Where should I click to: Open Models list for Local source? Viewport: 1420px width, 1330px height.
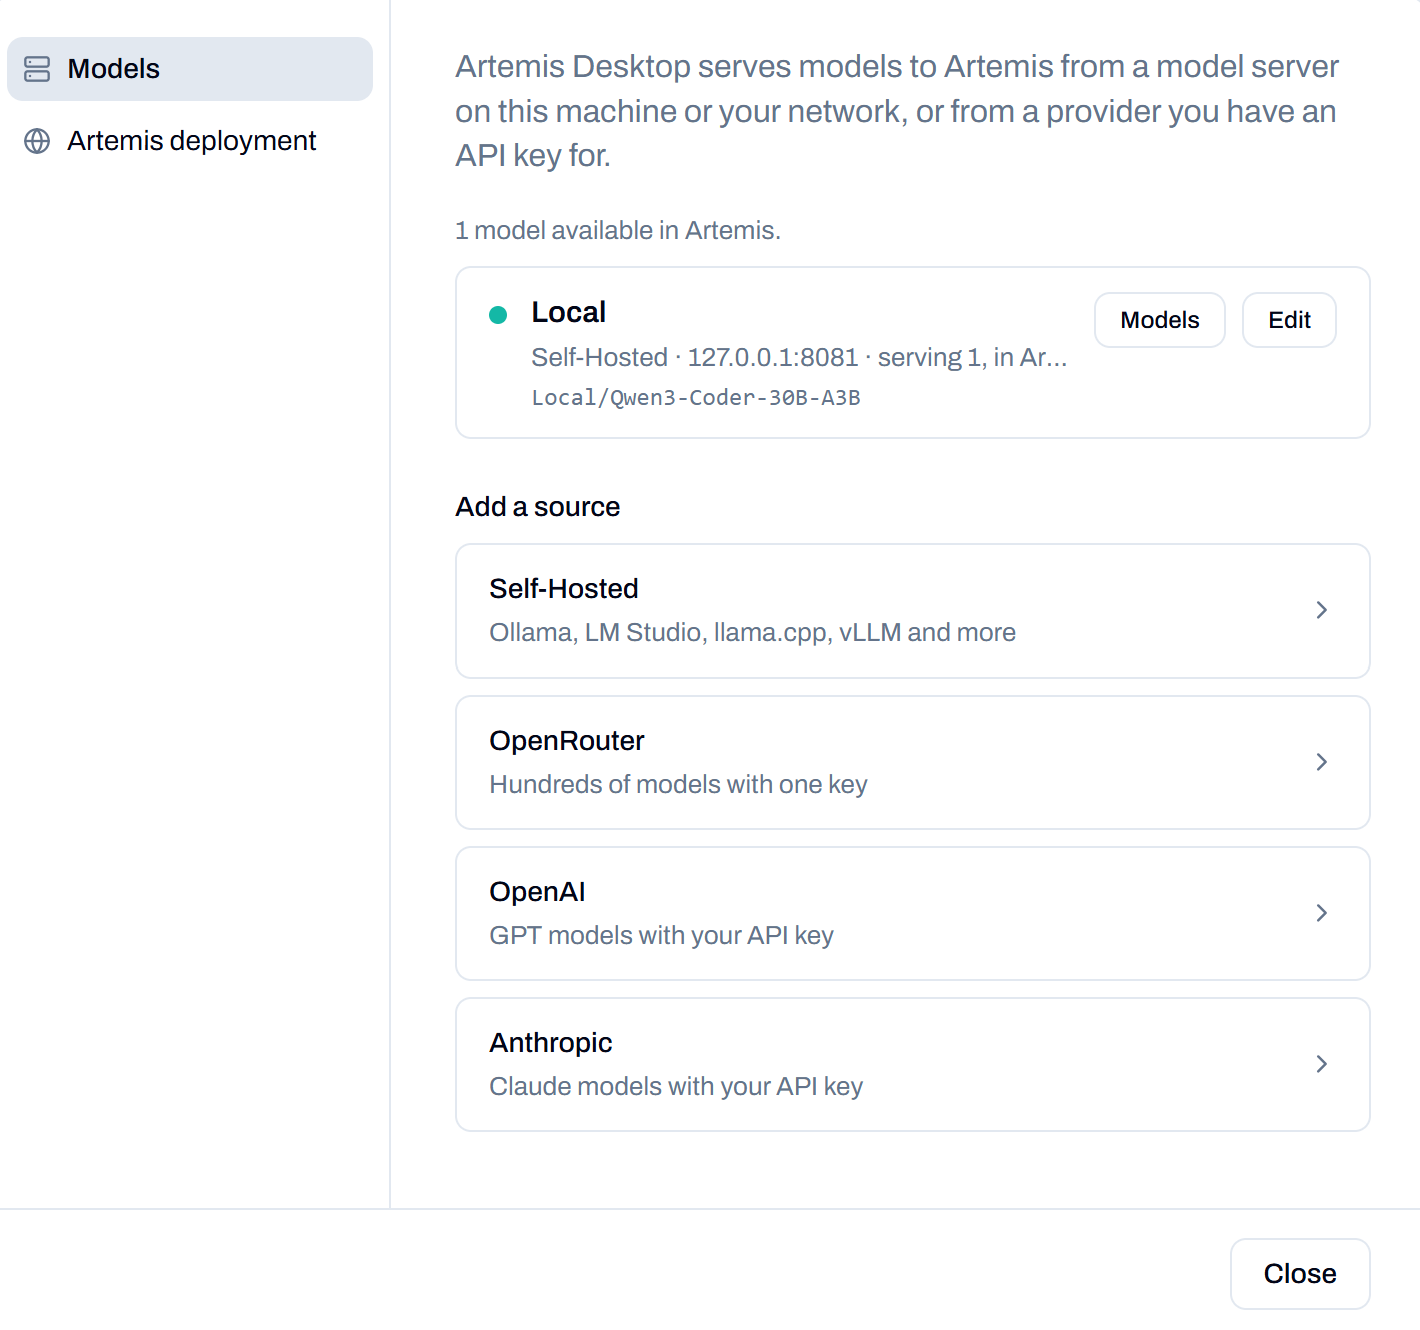point(1160,320)
